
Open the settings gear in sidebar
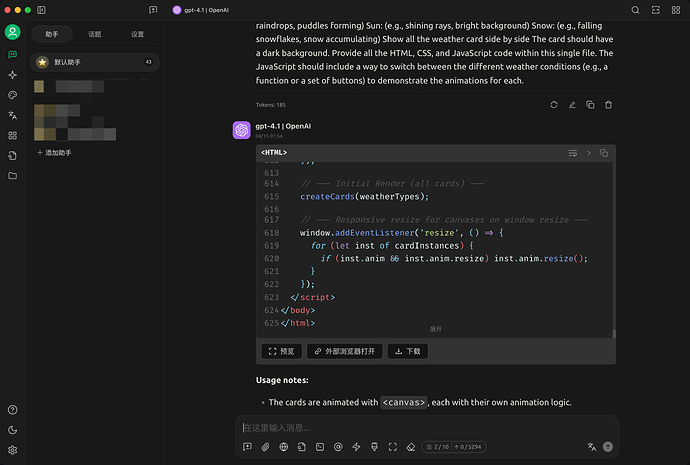click(12, 450)
